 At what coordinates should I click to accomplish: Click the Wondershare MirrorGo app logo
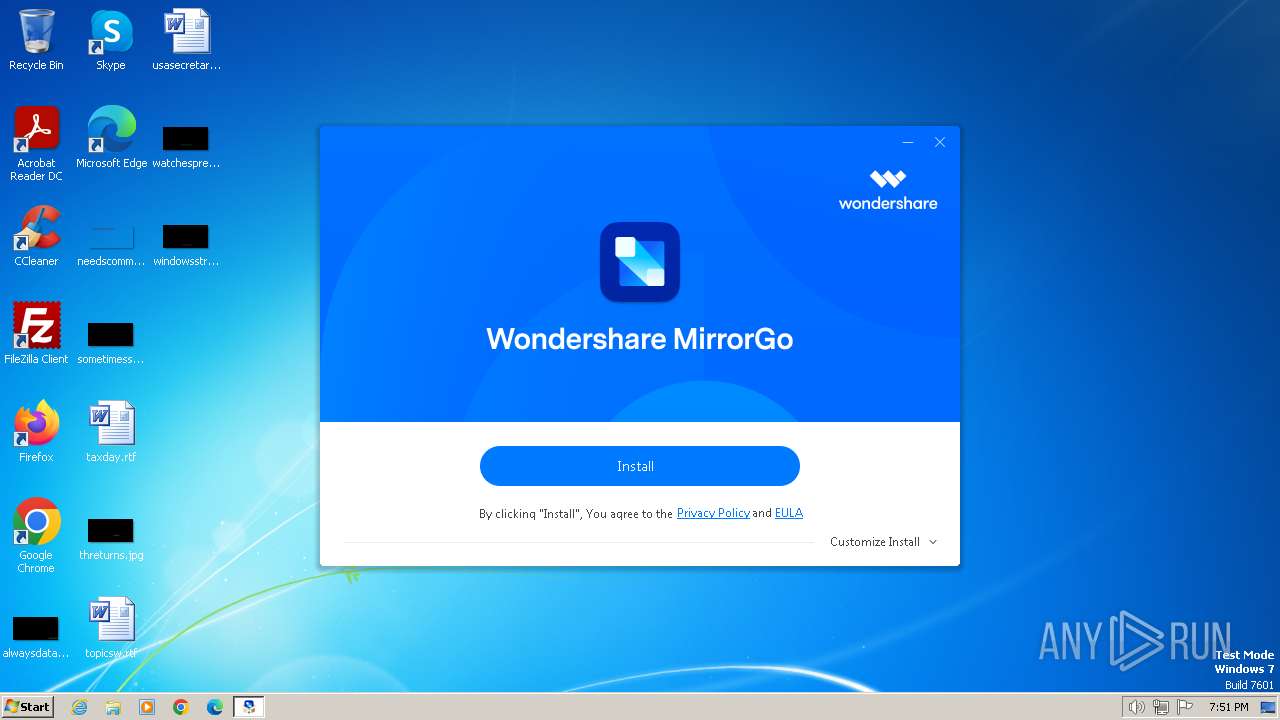click(640, 262)
